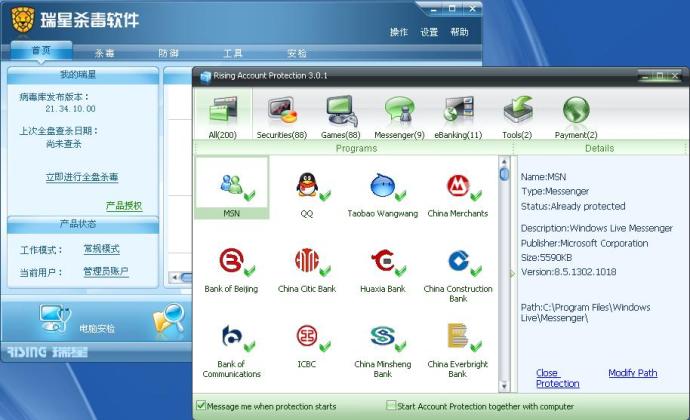Click the Rising lion logo
The height and width of the screenshot is (420, 690).
23,19
